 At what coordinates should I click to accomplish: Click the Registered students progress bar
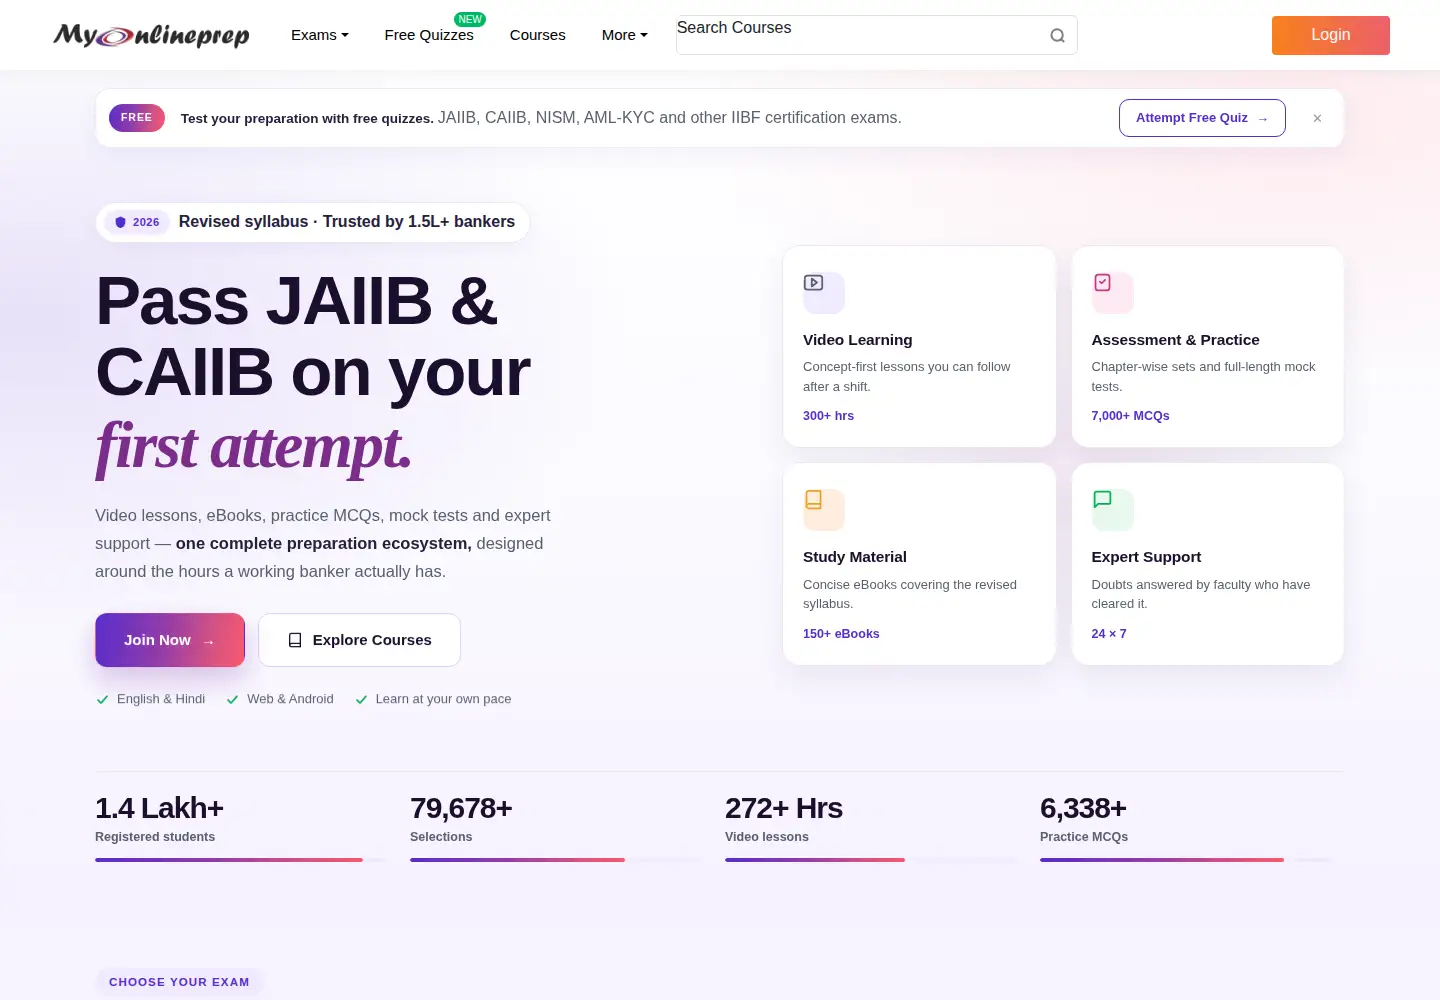[x=240, y=860]
